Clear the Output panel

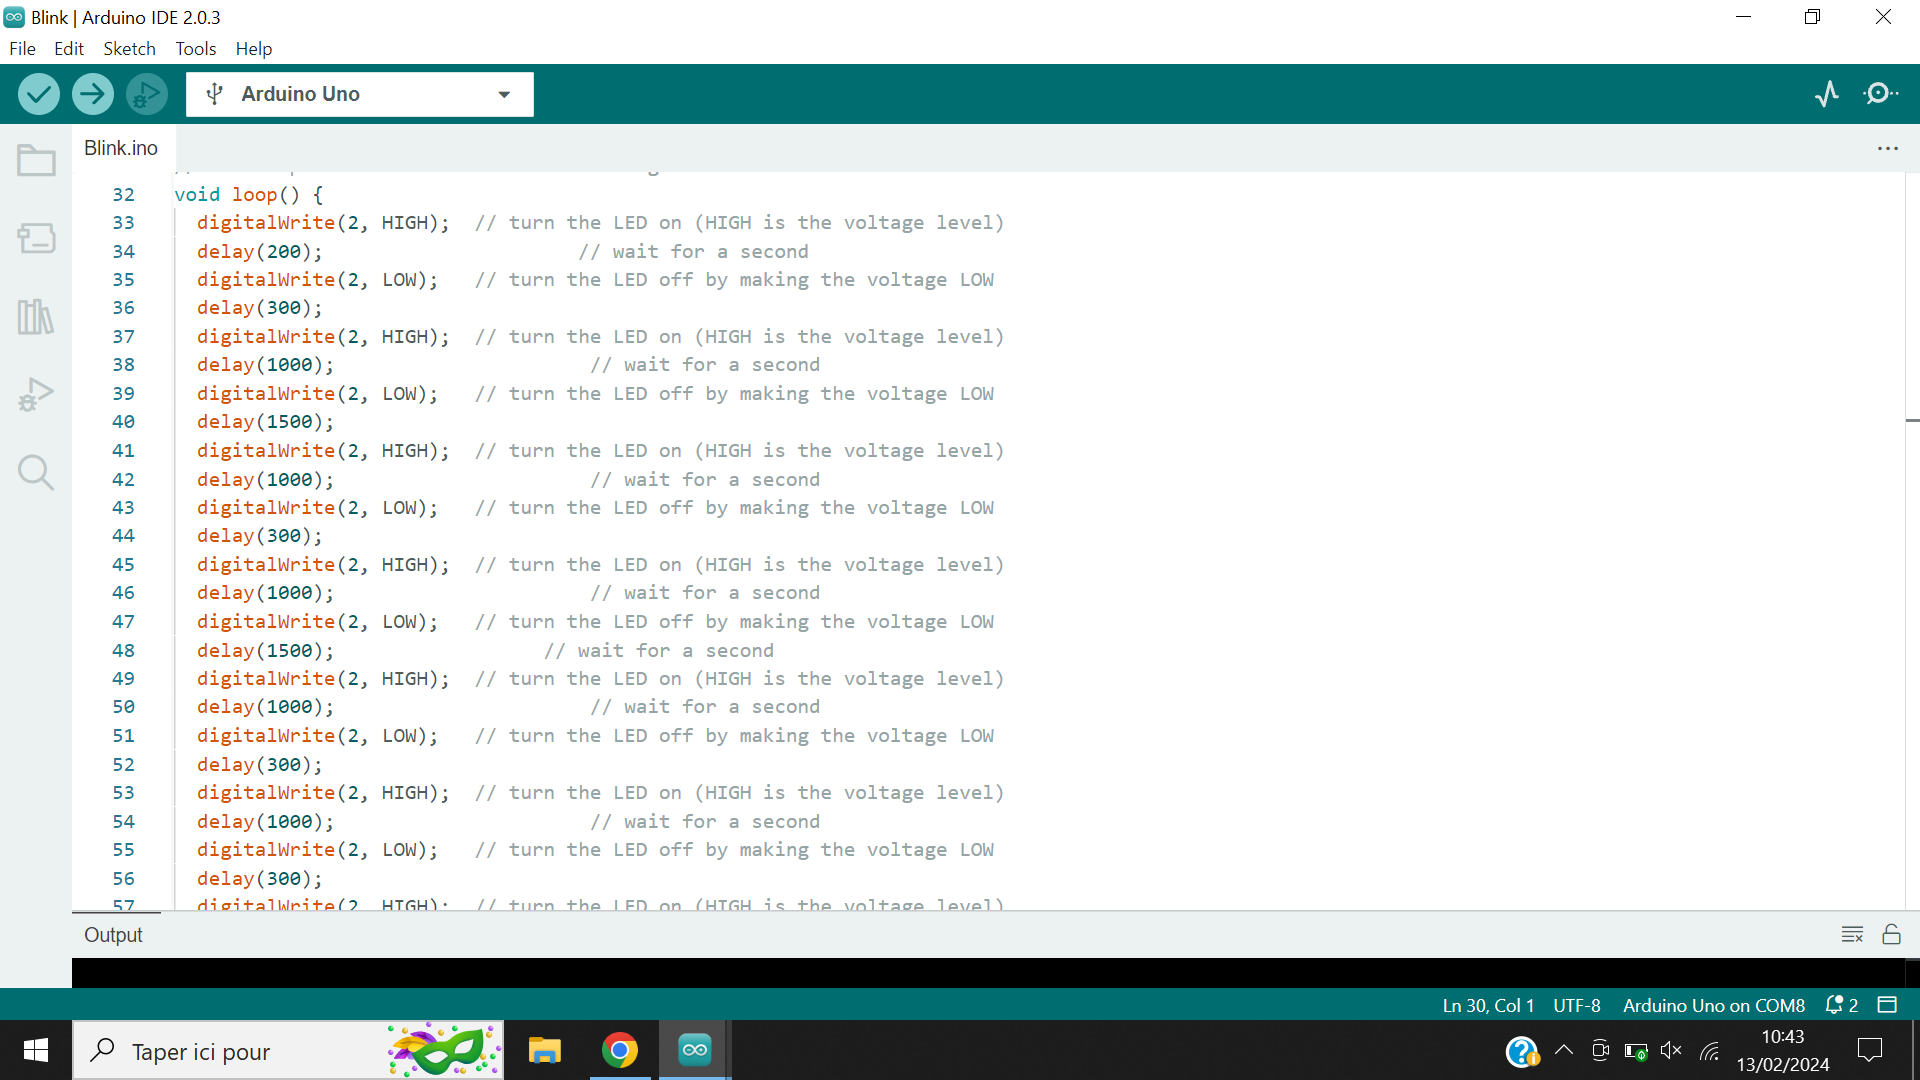1852,934
